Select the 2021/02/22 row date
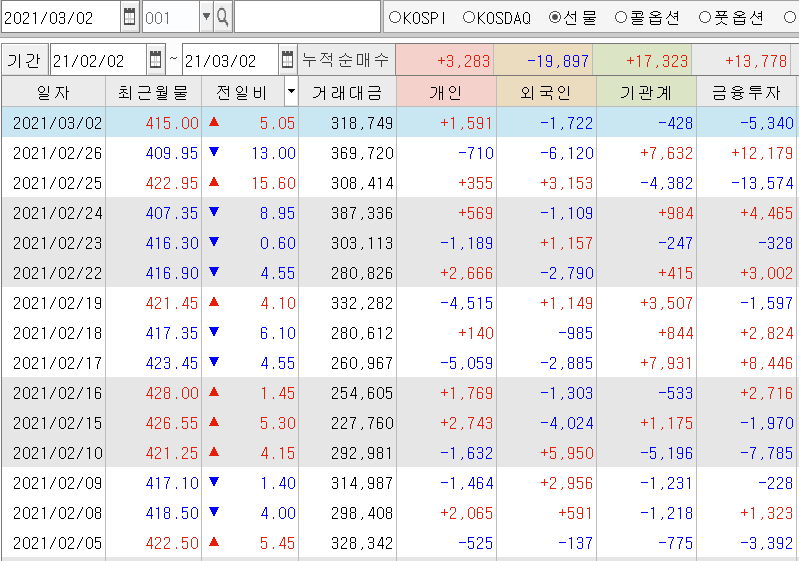 58,273
